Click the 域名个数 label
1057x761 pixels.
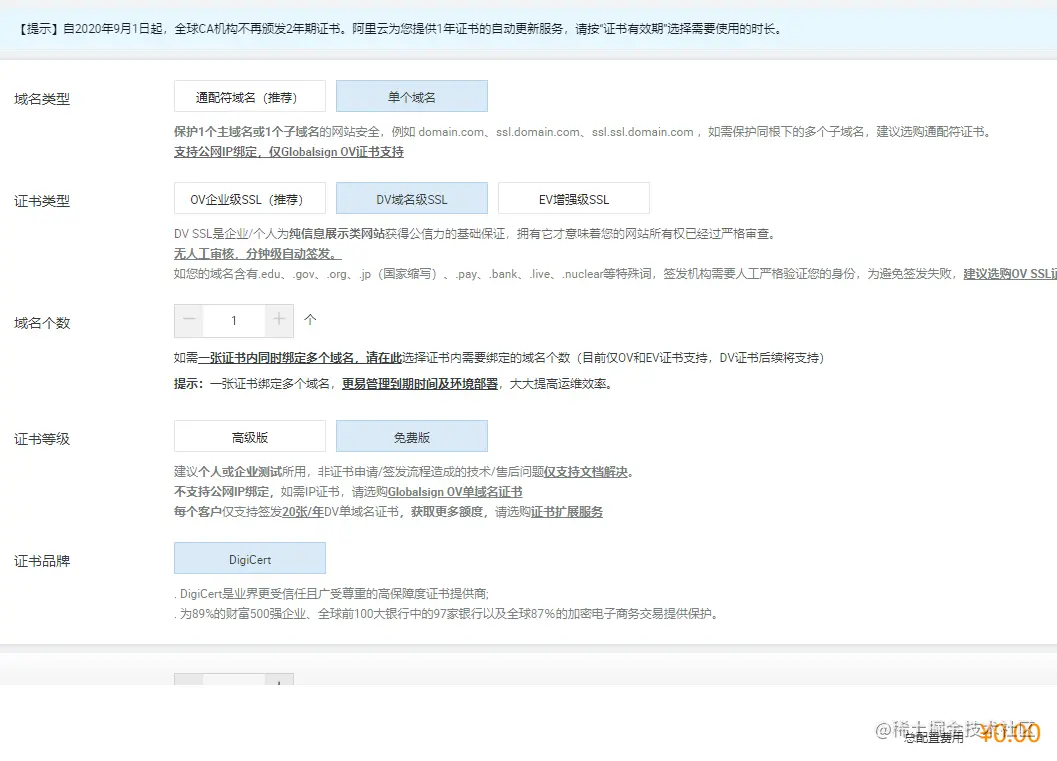pyautogui.click(x=42, y=323)
